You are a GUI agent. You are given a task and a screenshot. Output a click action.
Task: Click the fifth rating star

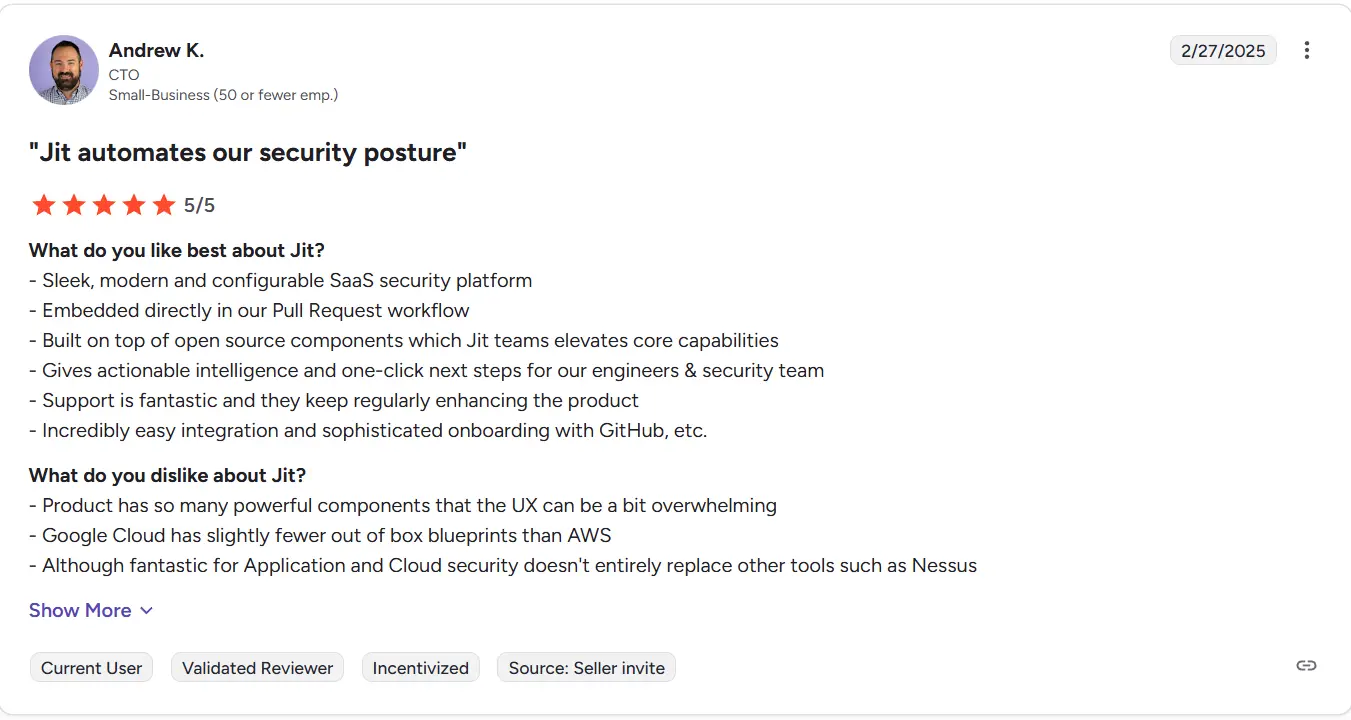164,205
